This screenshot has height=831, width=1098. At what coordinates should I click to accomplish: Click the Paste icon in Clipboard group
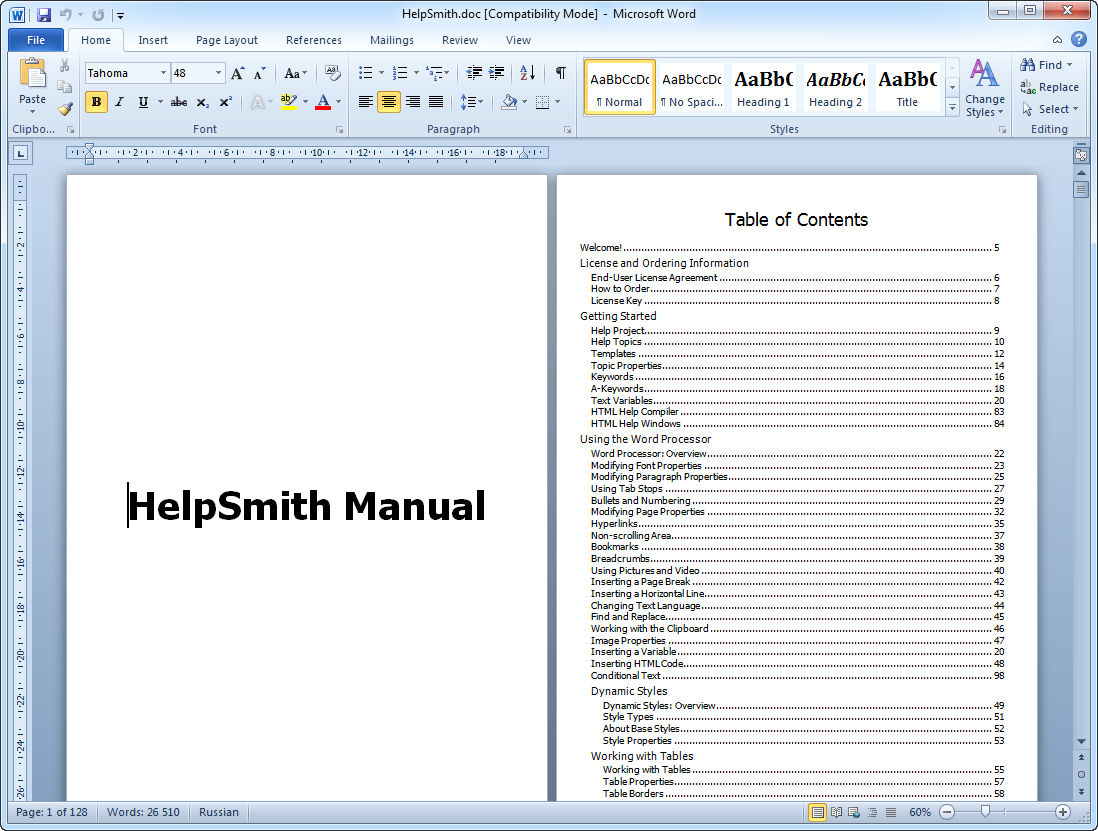pos(32,75)
